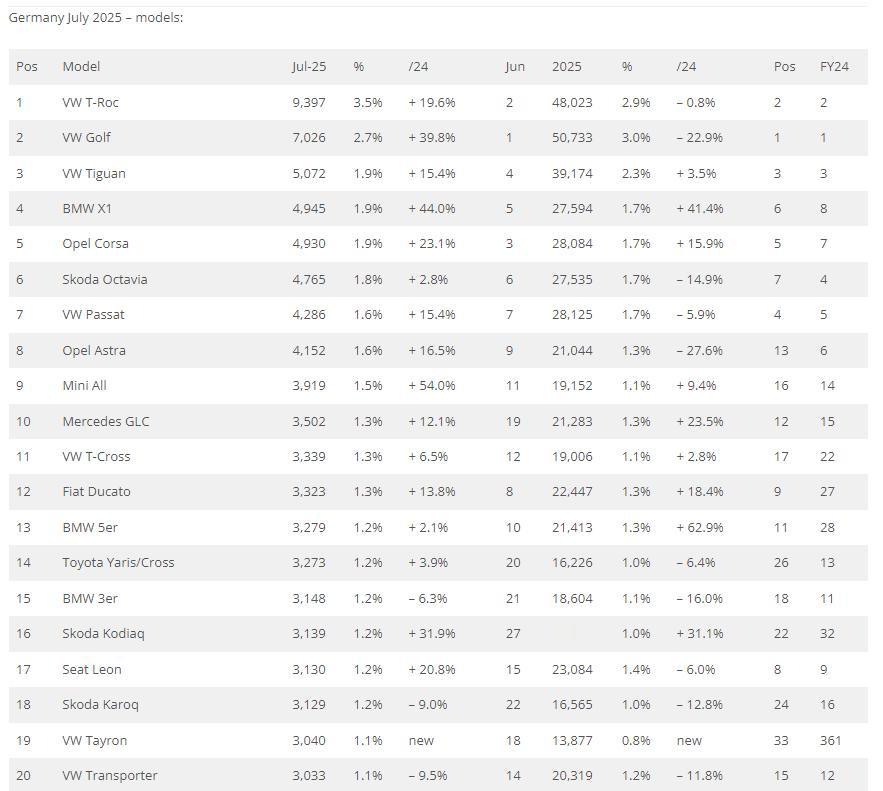Select the VW T-Roc model name

[x=90, y=102]
